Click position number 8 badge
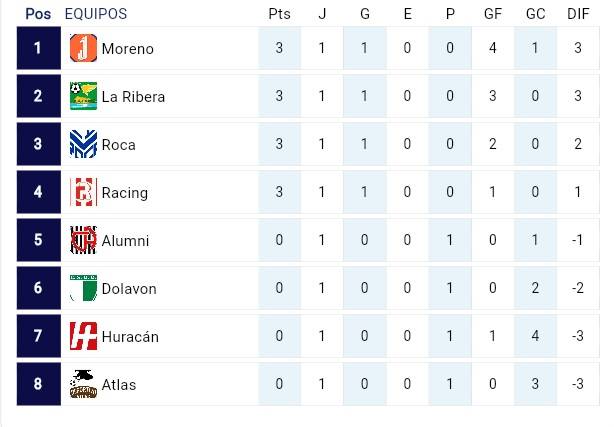Screen dimensions: 614x427 point(38,384)
